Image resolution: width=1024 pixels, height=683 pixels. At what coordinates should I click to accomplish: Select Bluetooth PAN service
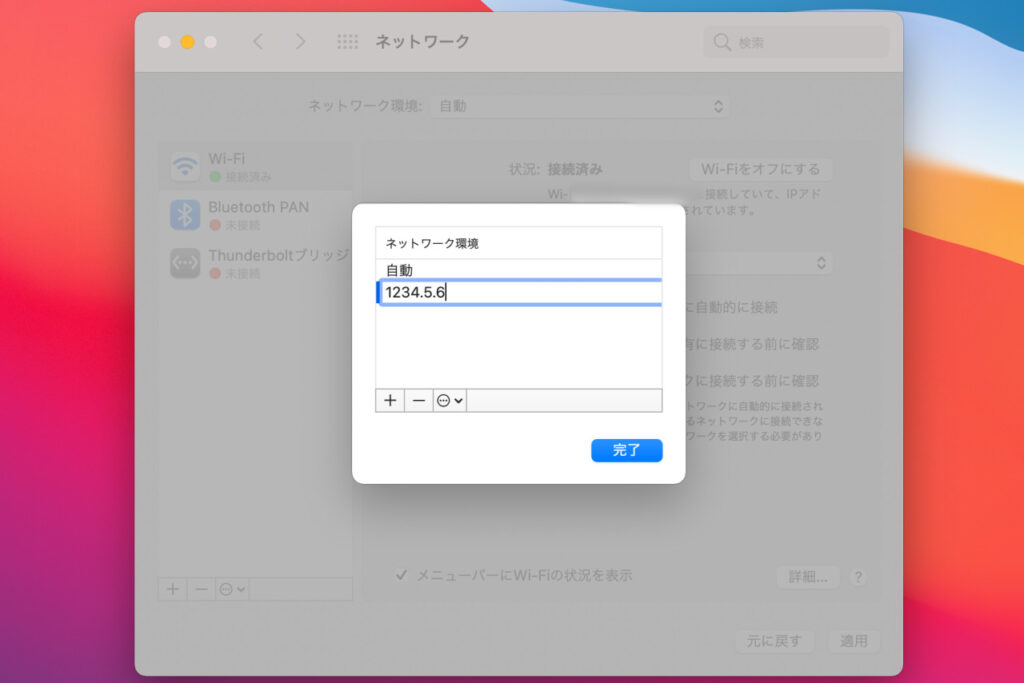255,215
